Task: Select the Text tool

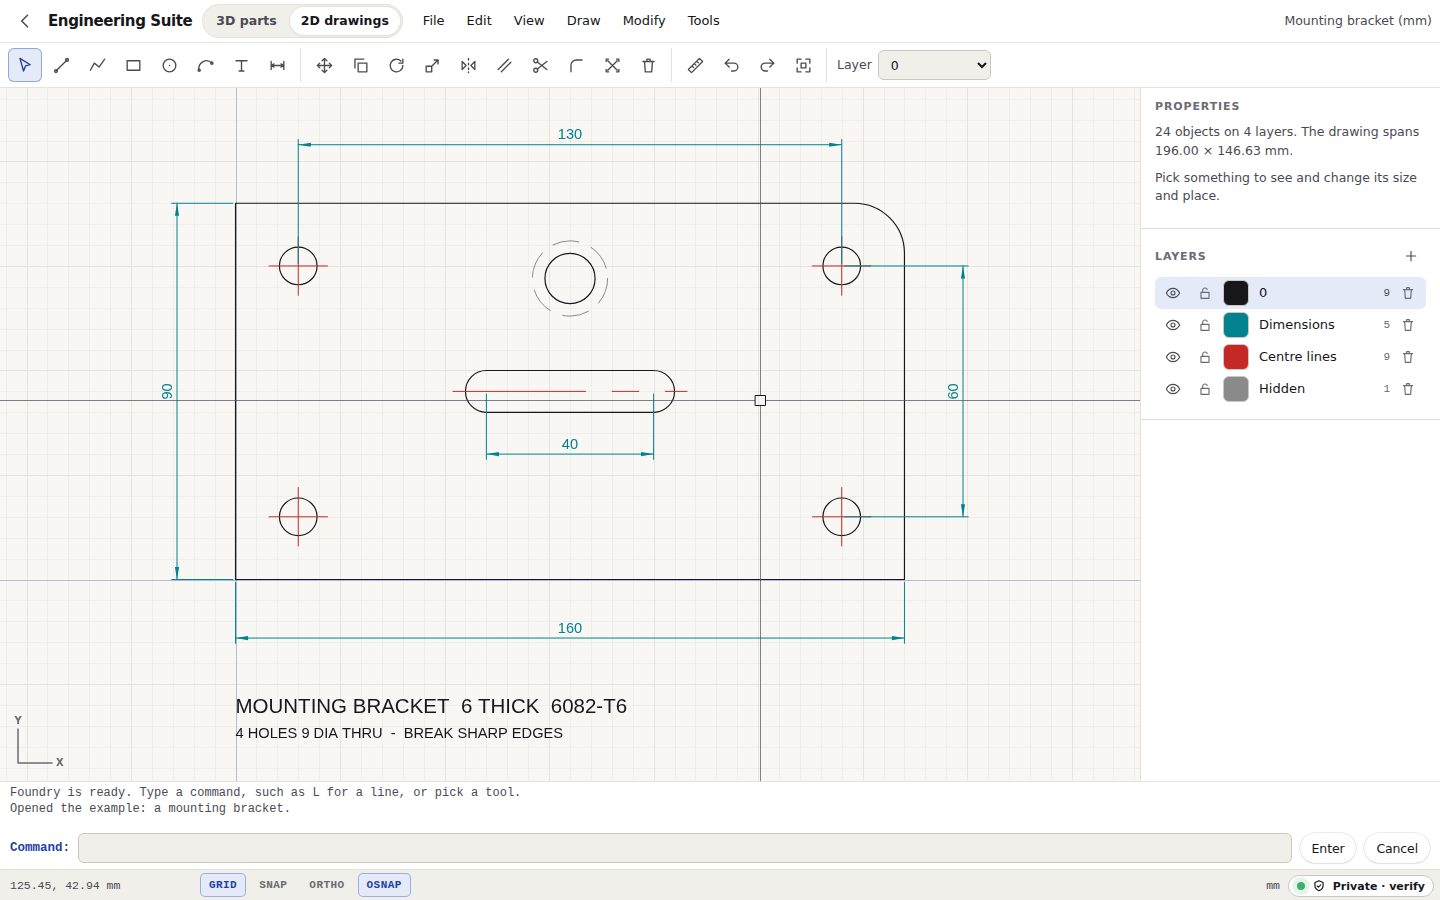Action: pyautogui.click(x=241, y=65)
